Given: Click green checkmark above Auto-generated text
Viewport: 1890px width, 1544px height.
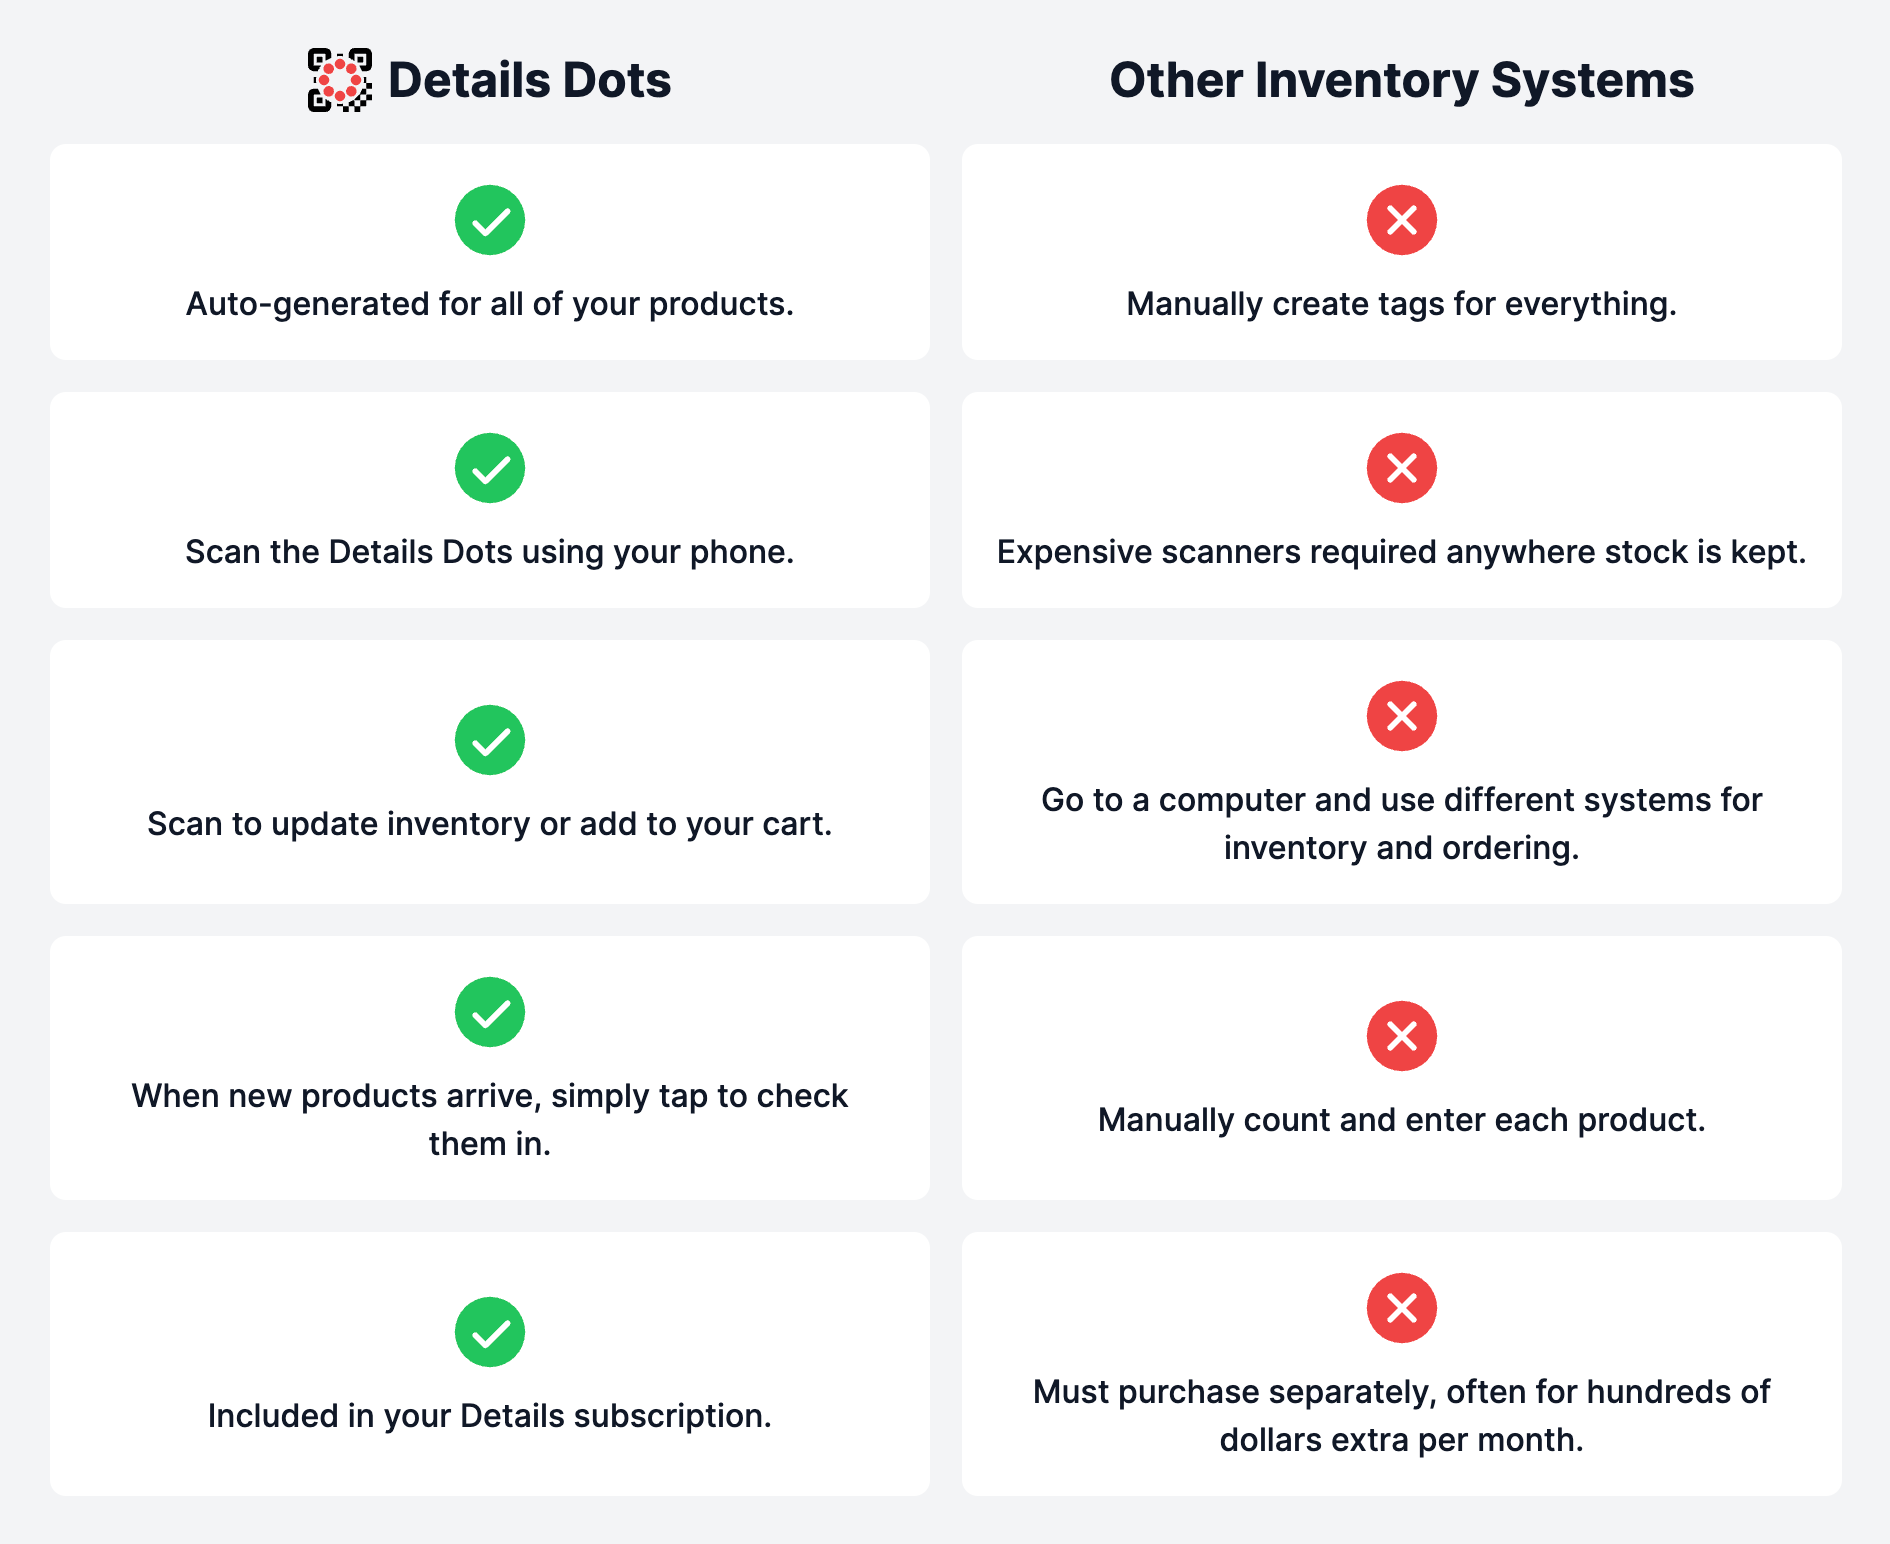Looking at the screenshot, I should pyautogui.click(x=490, y=220).
